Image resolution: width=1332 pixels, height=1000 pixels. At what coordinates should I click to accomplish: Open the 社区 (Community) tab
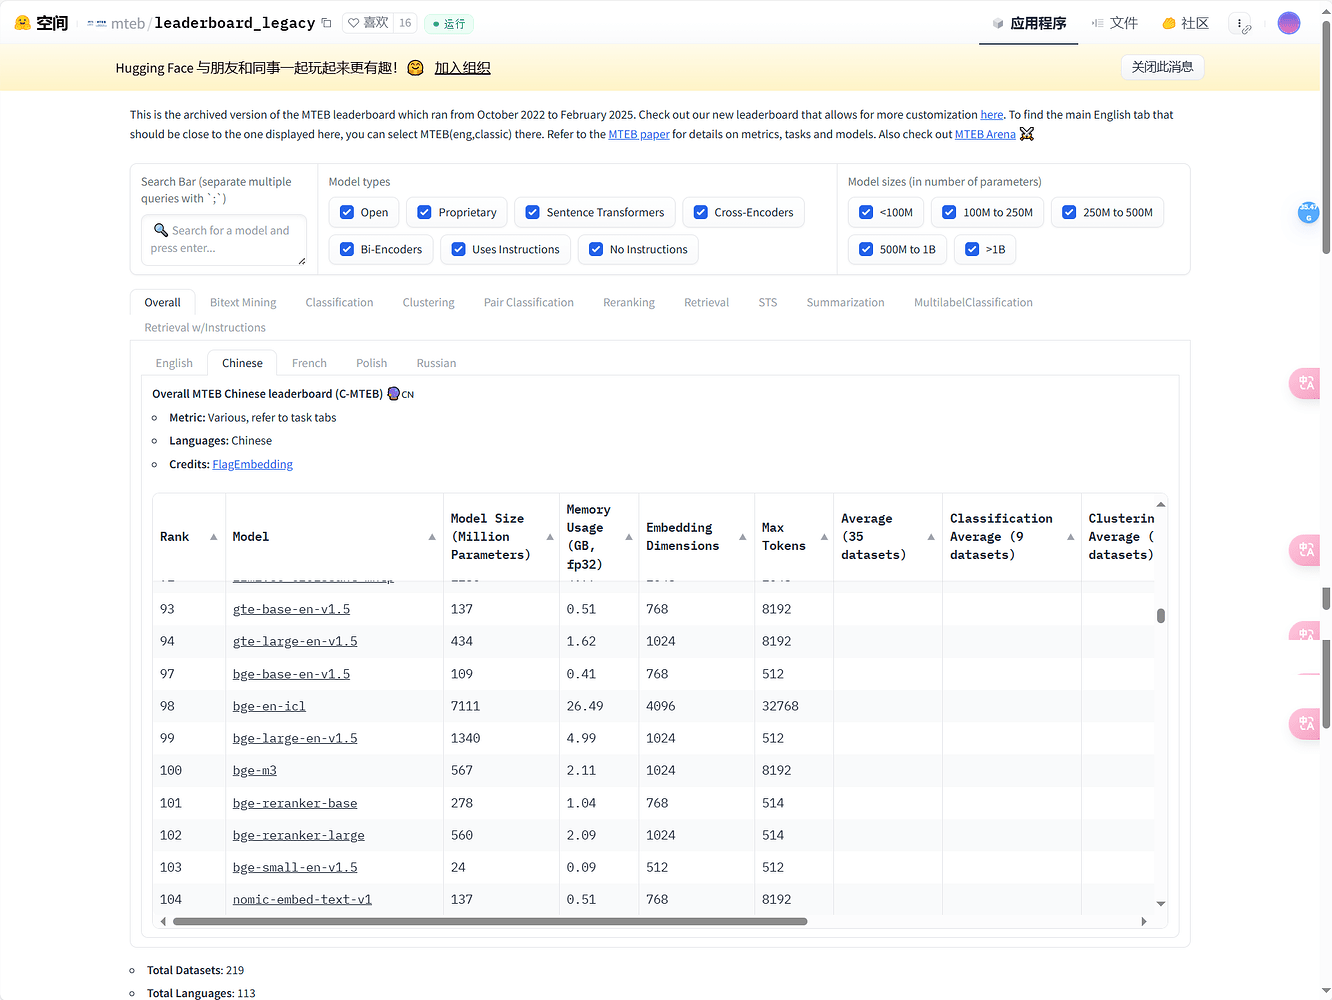pyautogui.click(x=1185, y=23)
